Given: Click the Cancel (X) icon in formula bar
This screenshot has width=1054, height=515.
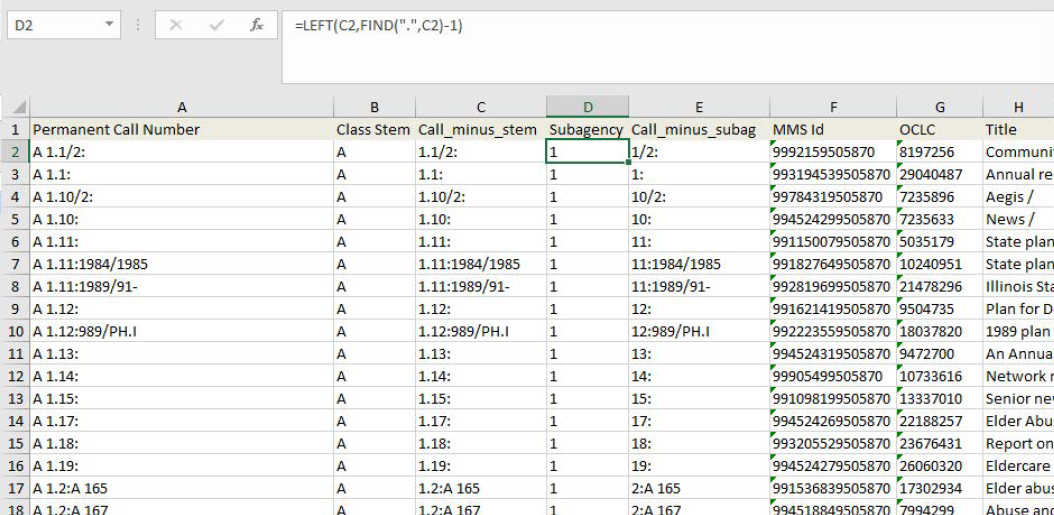Looking at the screenshot, I should pyautogui.click(x=176, y=26).
